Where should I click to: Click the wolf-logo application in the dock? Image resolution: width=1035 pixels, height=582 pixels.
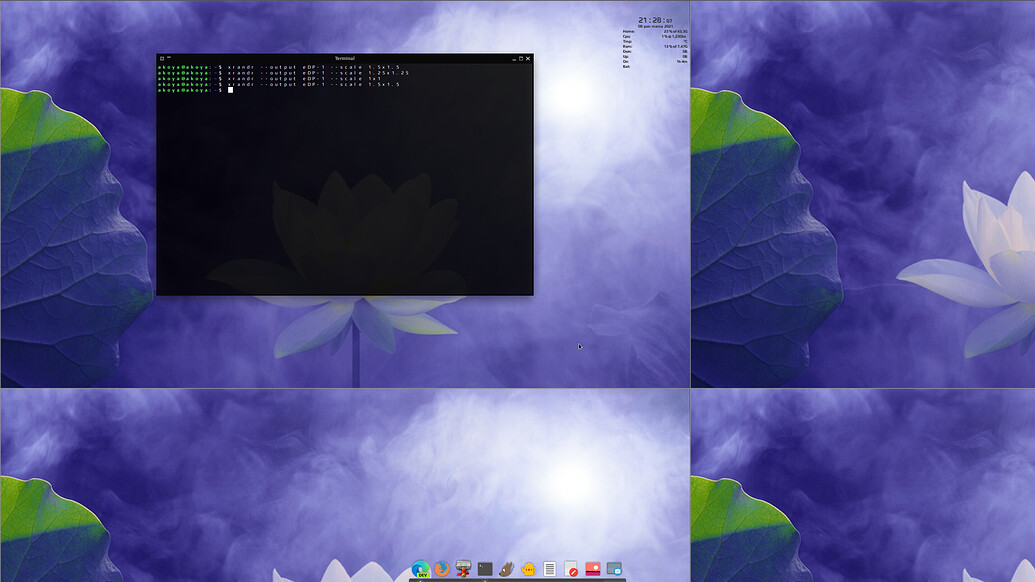(x=507, y=570)
